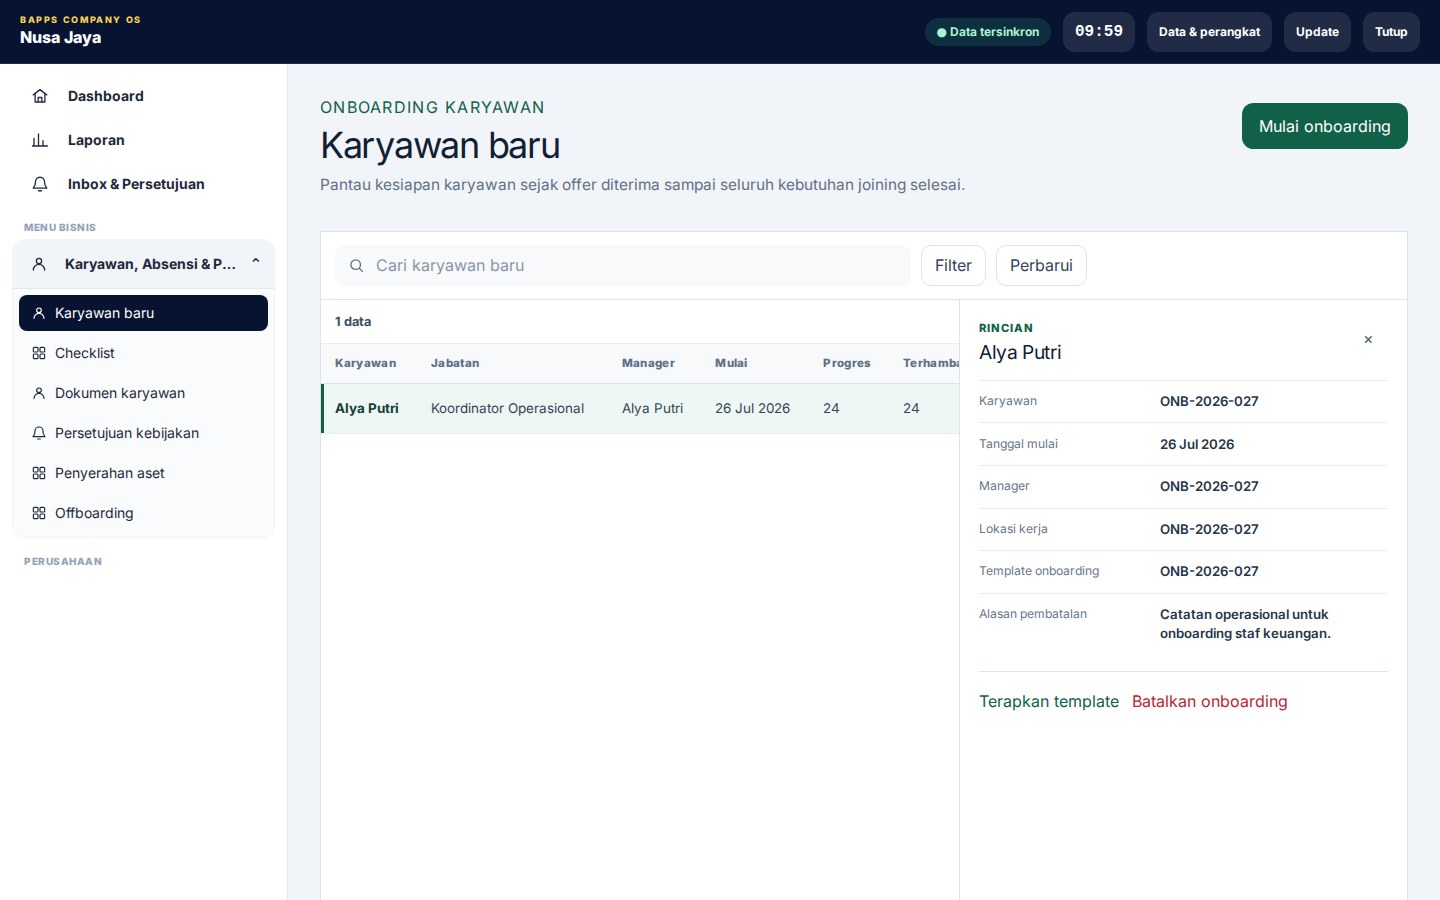Click the Koordinator Operasional cell

point(507,409)
